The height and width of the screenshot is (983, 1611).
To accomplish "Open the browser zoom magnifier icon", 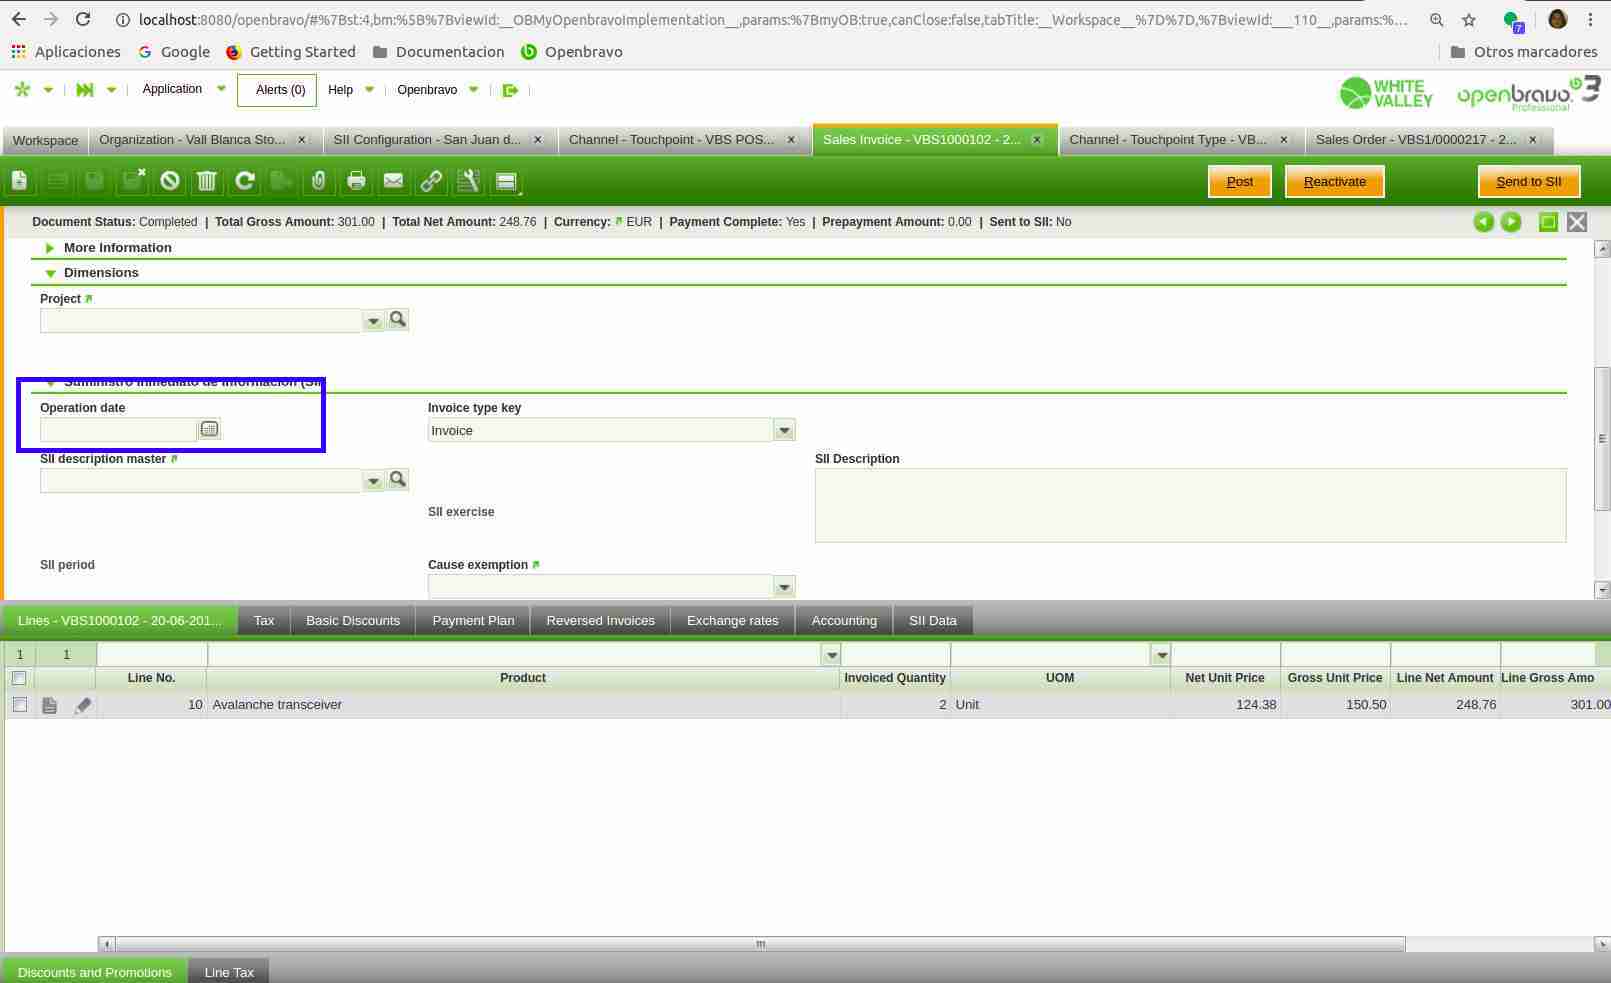I will click(x=1437, y=20).
